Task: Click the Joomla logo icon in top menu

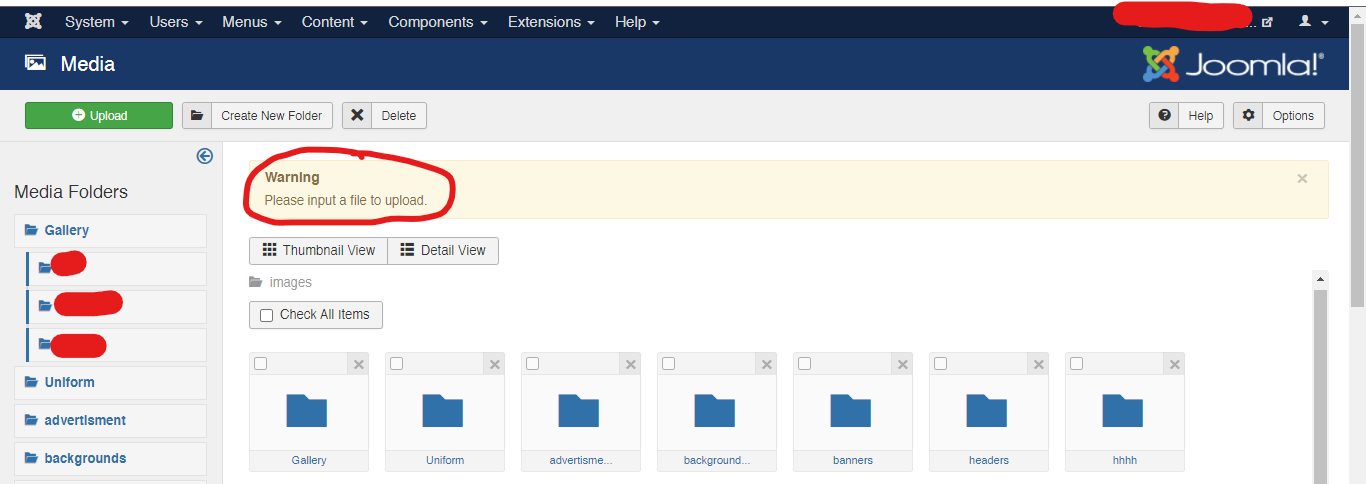Action: coord(33,21)
